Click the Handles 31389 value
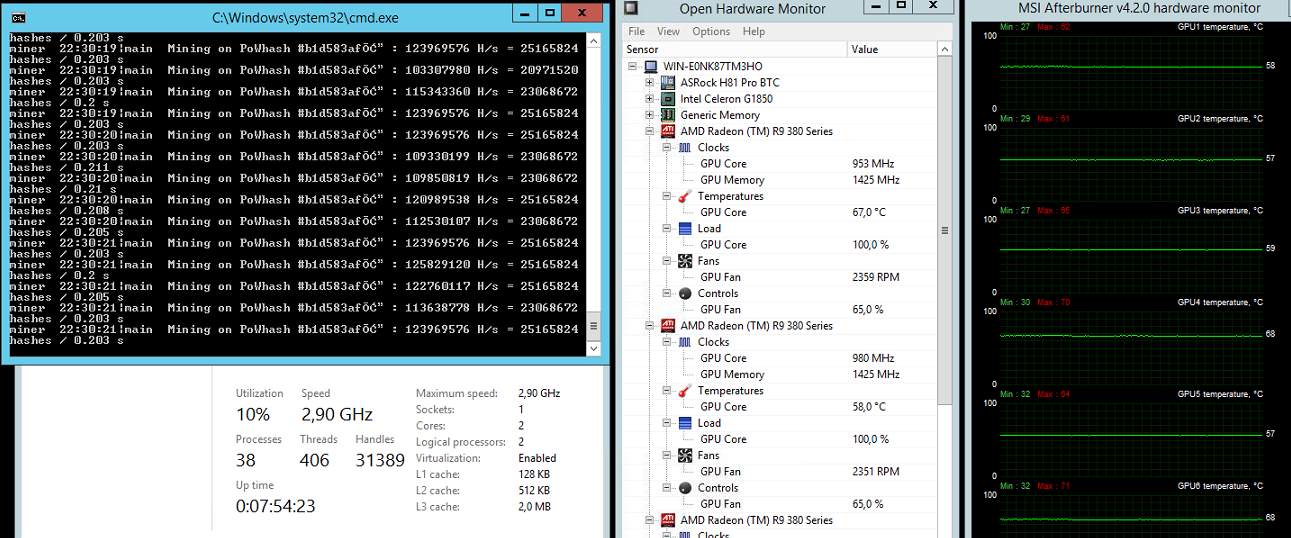Image resolution: width=1291 pixels, height=538 pixels. 380,460
